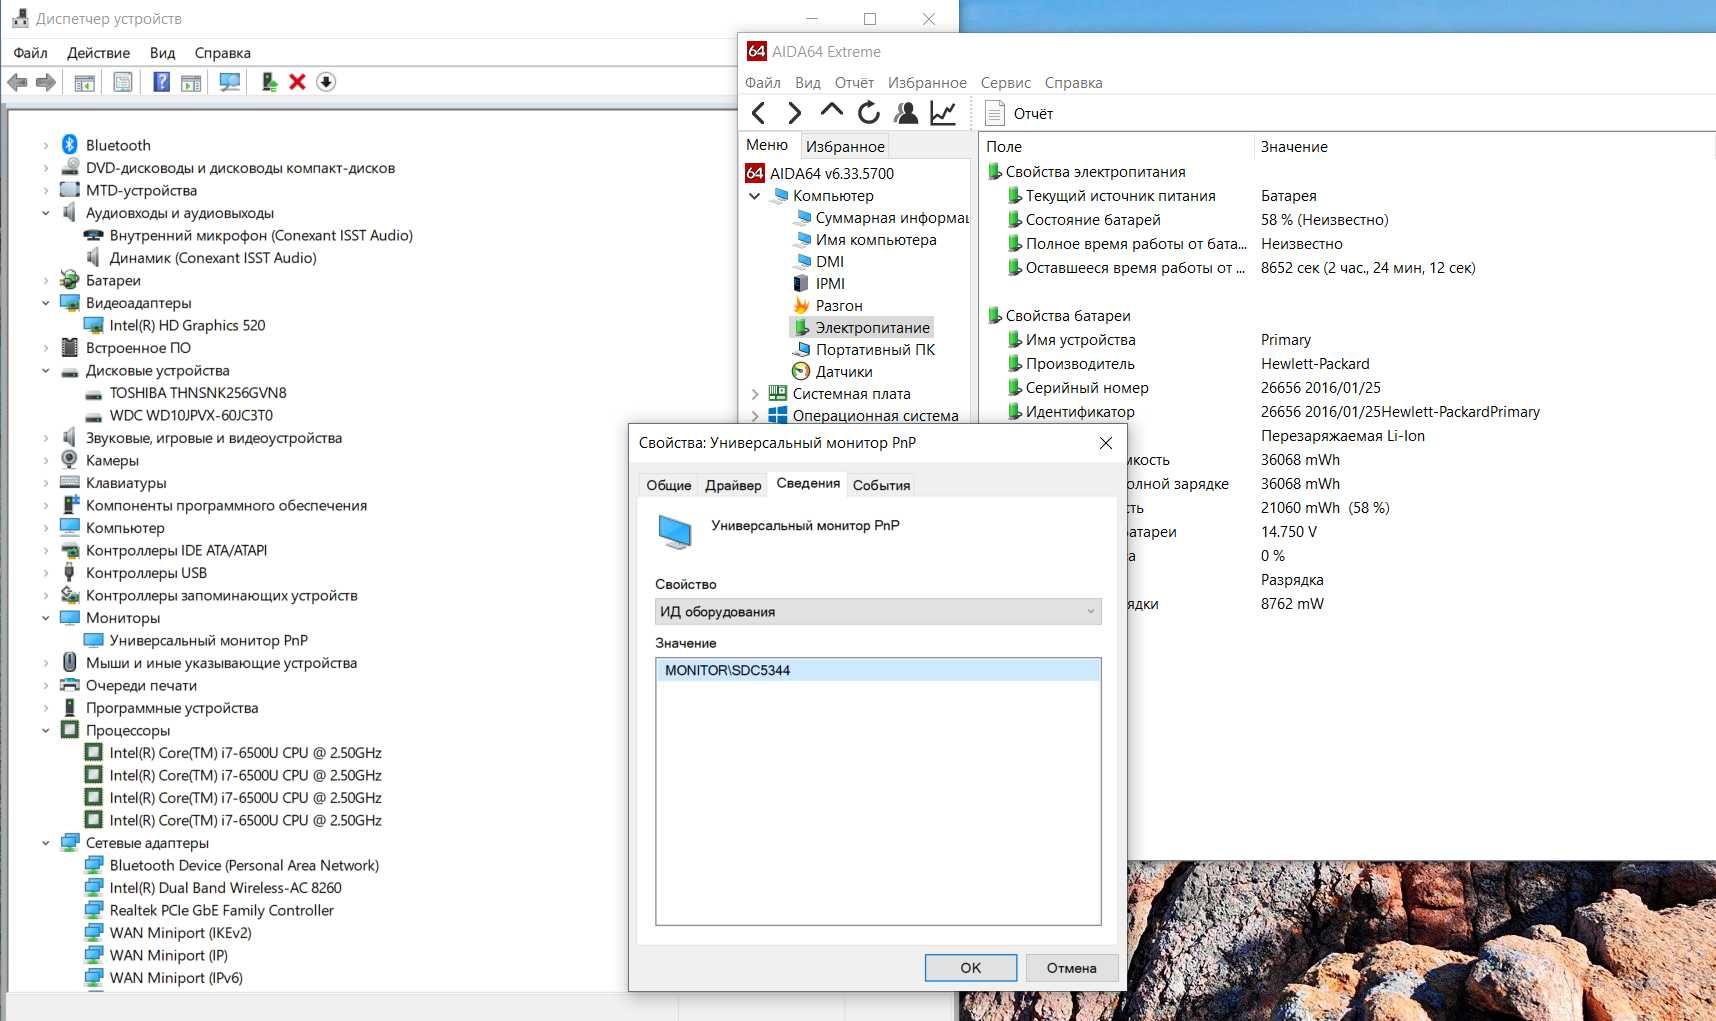Screen dimensions: 1716x1021
Task: Expand Камеры category in Device Manager
Action: (x=46, y=460)
